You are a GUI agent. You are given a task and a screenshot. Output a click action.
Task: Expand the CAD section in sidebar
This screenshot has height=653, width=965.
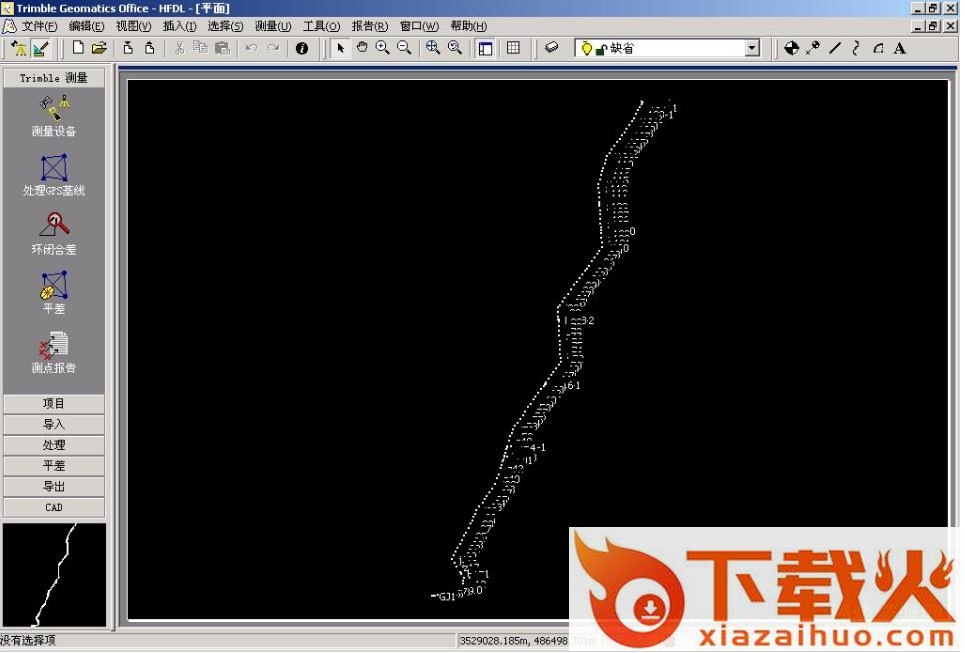54,507
